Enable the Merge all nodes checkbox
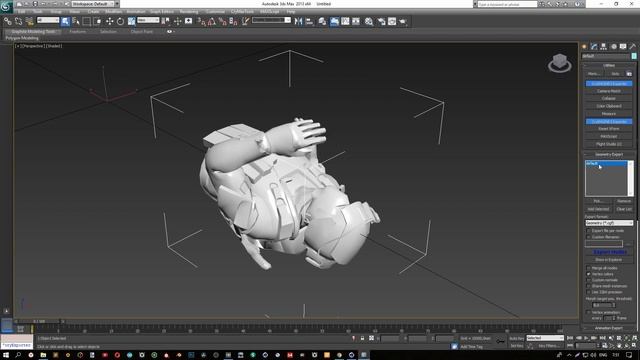 tap(589, 268)
